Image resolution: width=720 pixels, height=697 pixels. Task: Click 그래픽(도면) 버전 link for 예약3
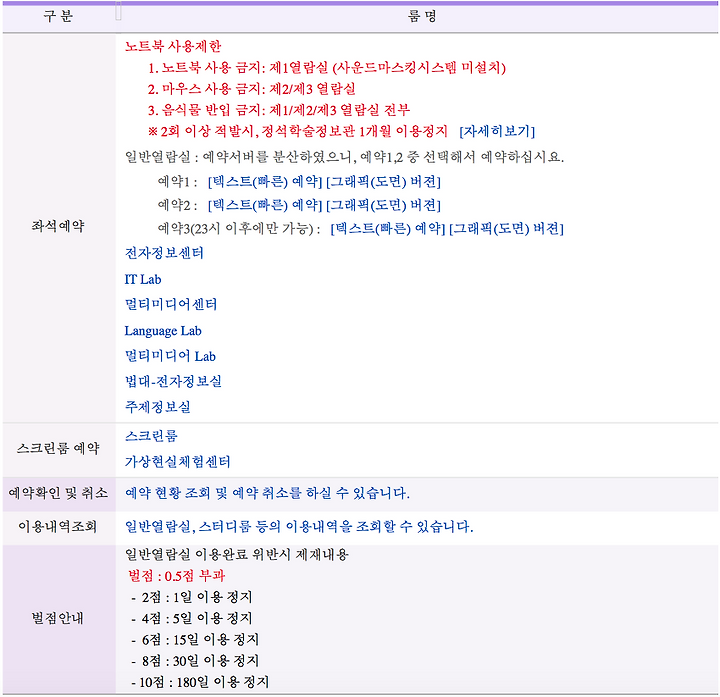point(506,229)
